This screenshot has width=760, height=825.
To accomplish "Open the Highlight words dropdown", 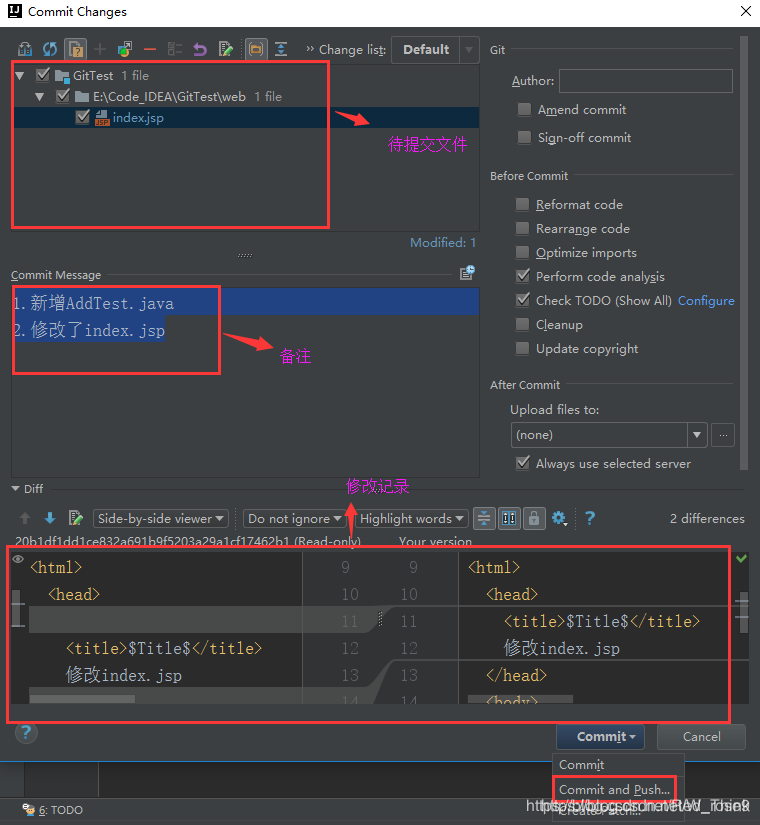I will pyautogui.click(x=412, y=518).
